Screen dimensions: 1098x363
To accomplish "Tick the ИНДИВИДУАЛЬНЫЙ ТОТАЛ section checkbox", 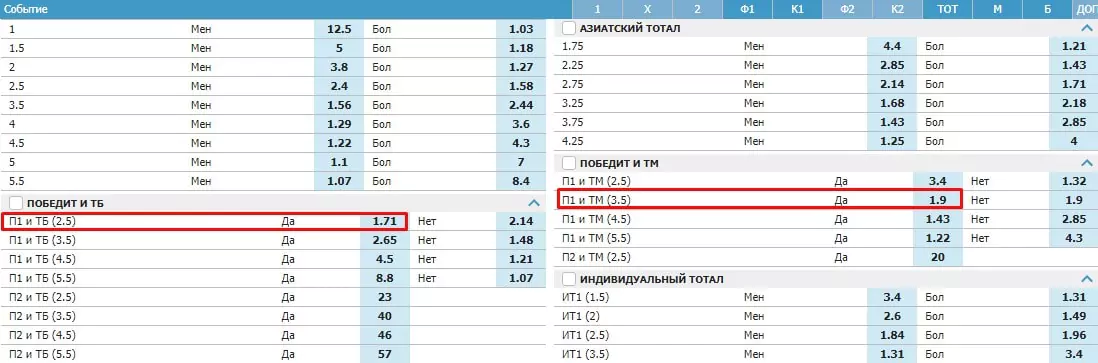I will pos(569,279).
